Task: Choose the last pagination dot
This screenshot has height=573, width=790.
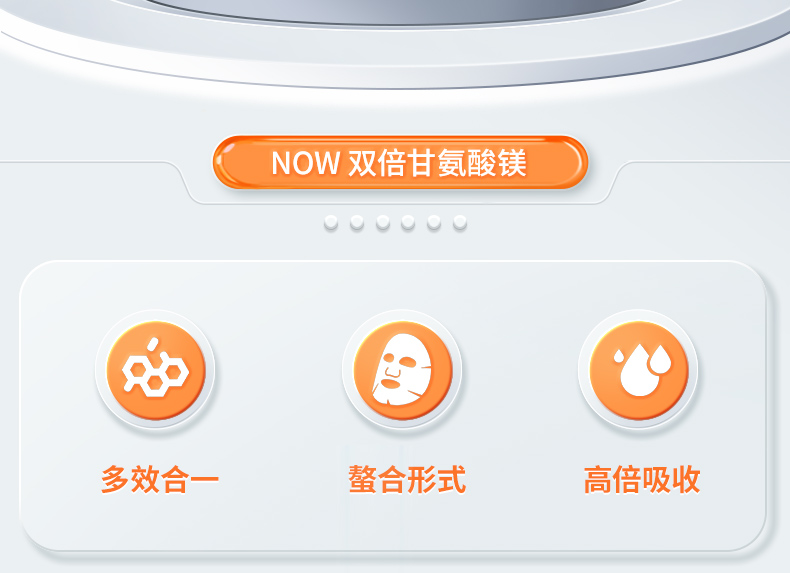Action: tap(459, 222)
